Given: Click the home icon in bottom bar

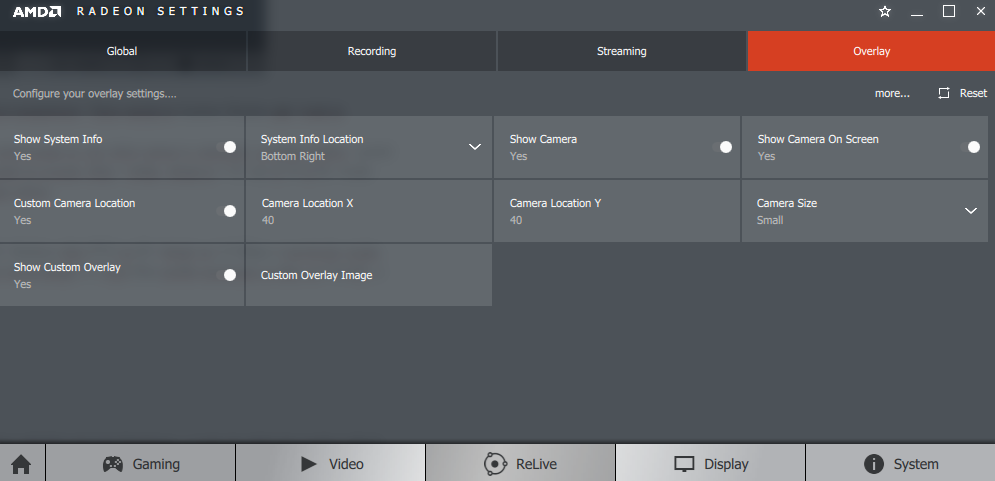Looking at the screenshot, I should 21,464.
